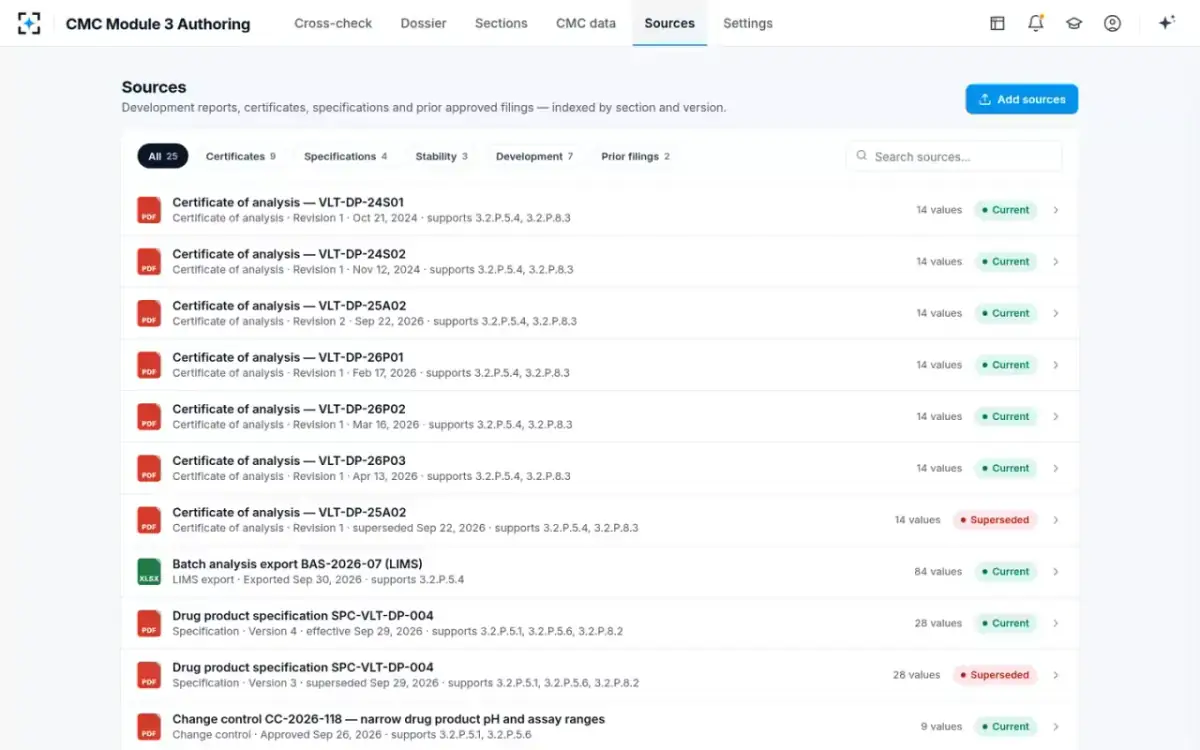Open the sparkle AI assistant icon
1200x750 pixels.
coord(1166,23)
